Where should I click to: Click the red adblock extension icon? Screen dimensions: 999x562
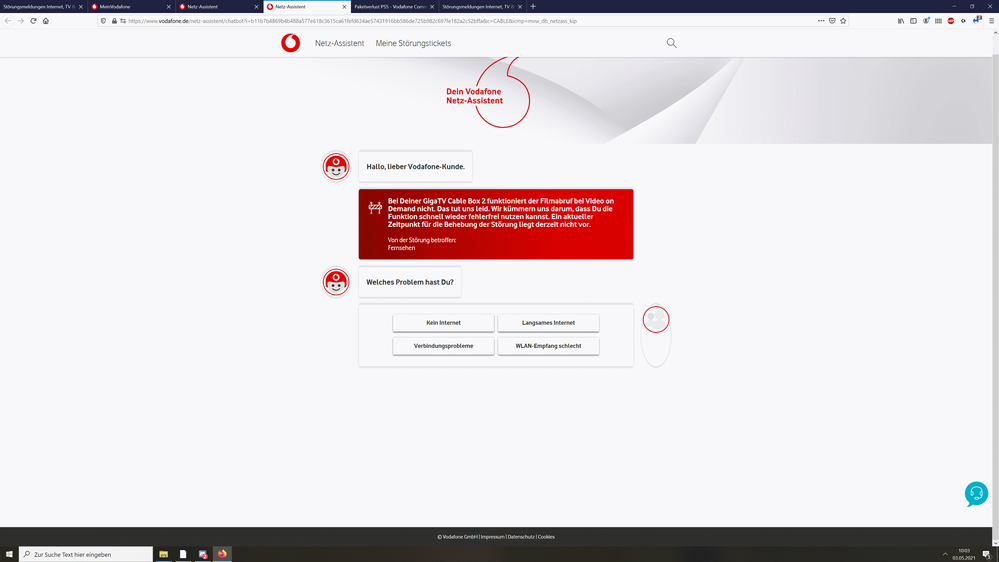coord(951,20)
